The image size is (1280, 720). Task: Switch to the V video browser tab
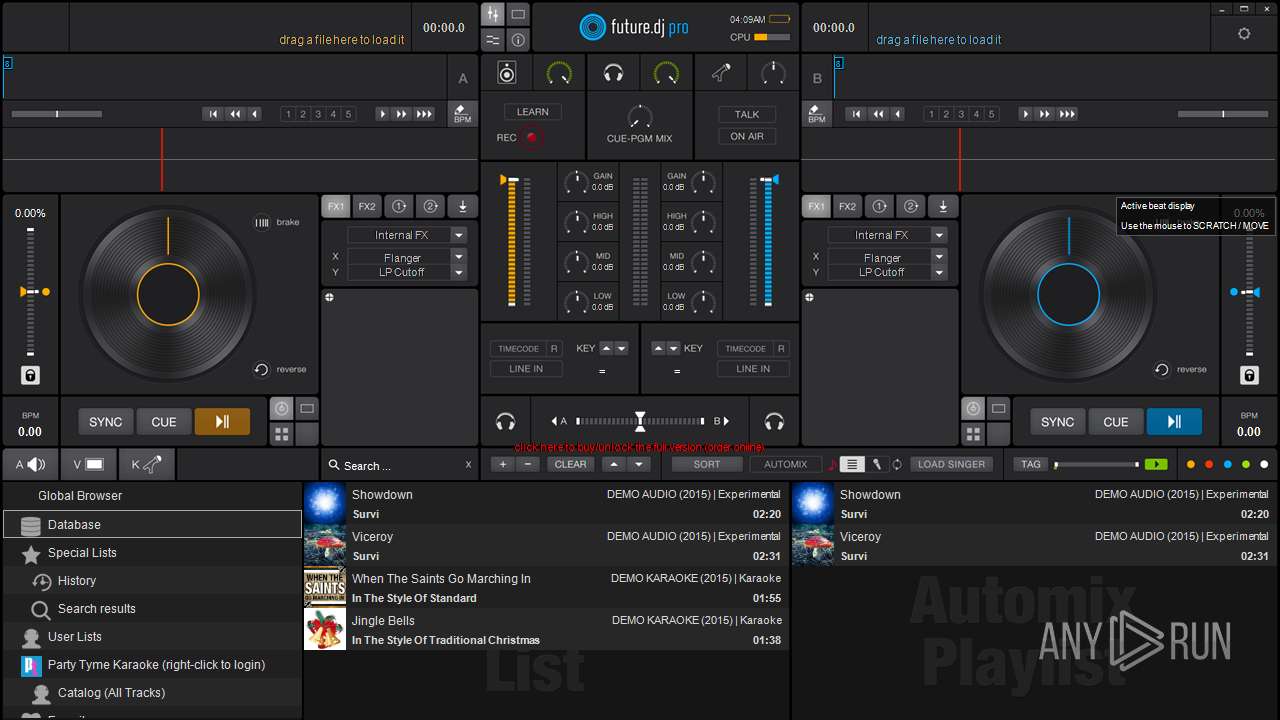click(88, 464)
